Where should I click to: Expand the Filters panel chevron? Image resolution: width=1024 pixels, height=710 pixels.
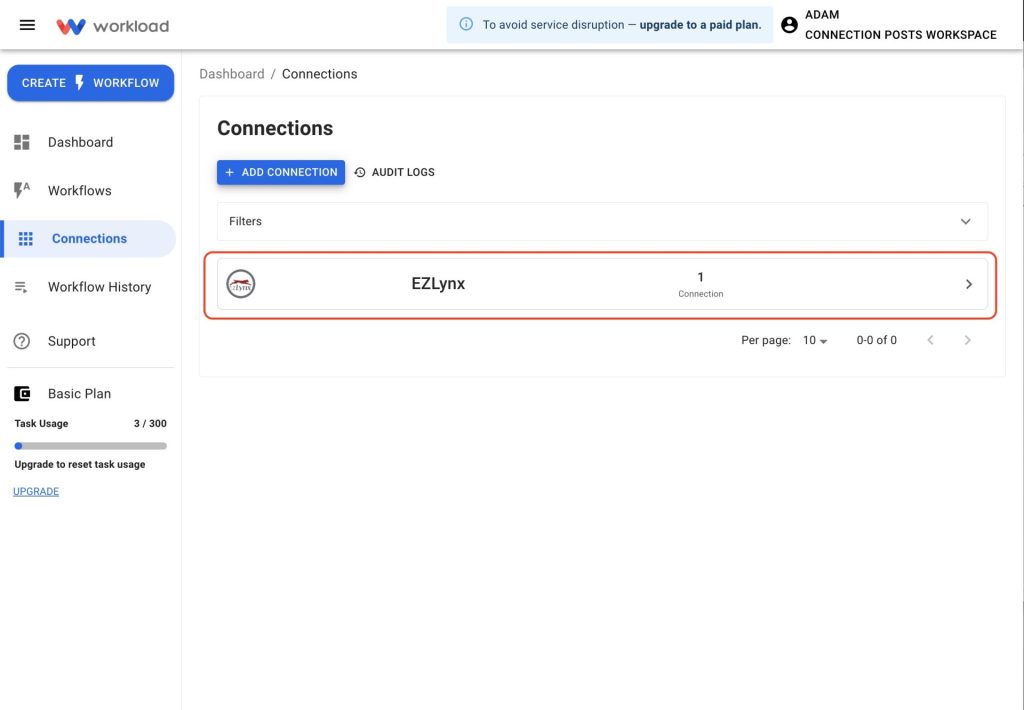(x=965, y=221)
